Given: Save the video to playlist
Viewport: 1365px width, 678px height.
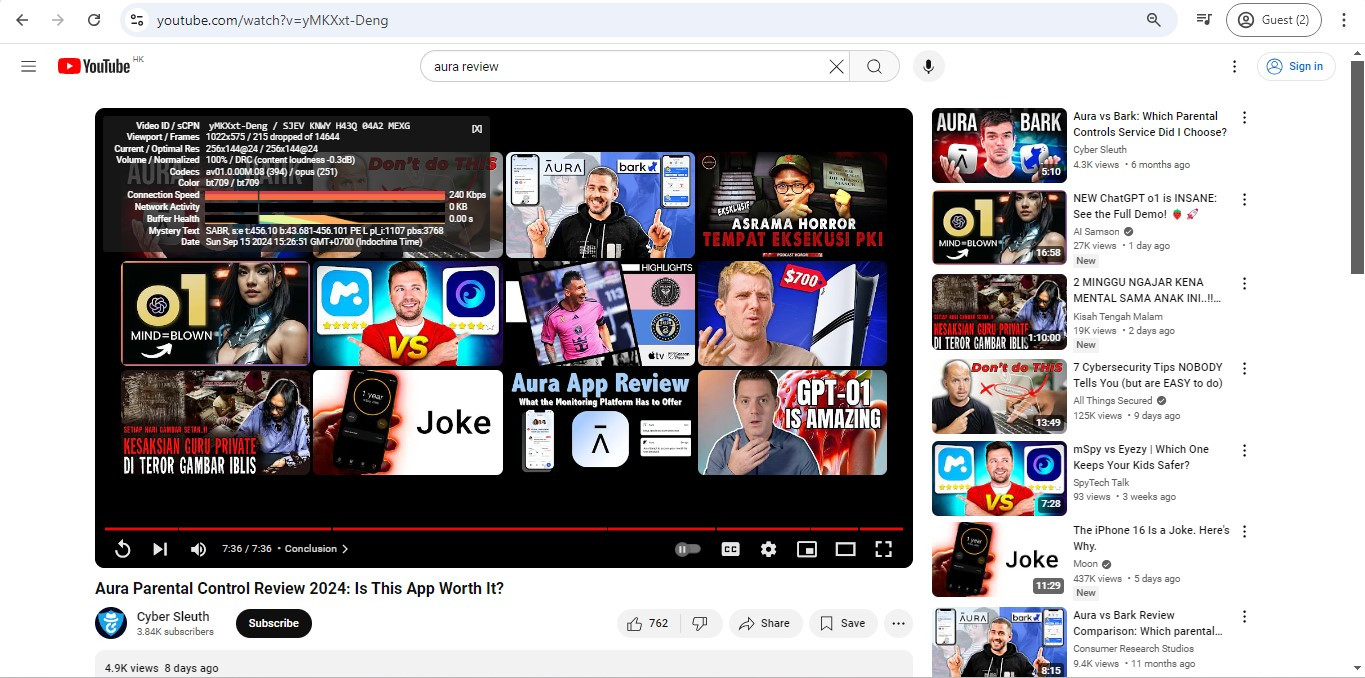Looking at the screenshot, I should 843,623.
